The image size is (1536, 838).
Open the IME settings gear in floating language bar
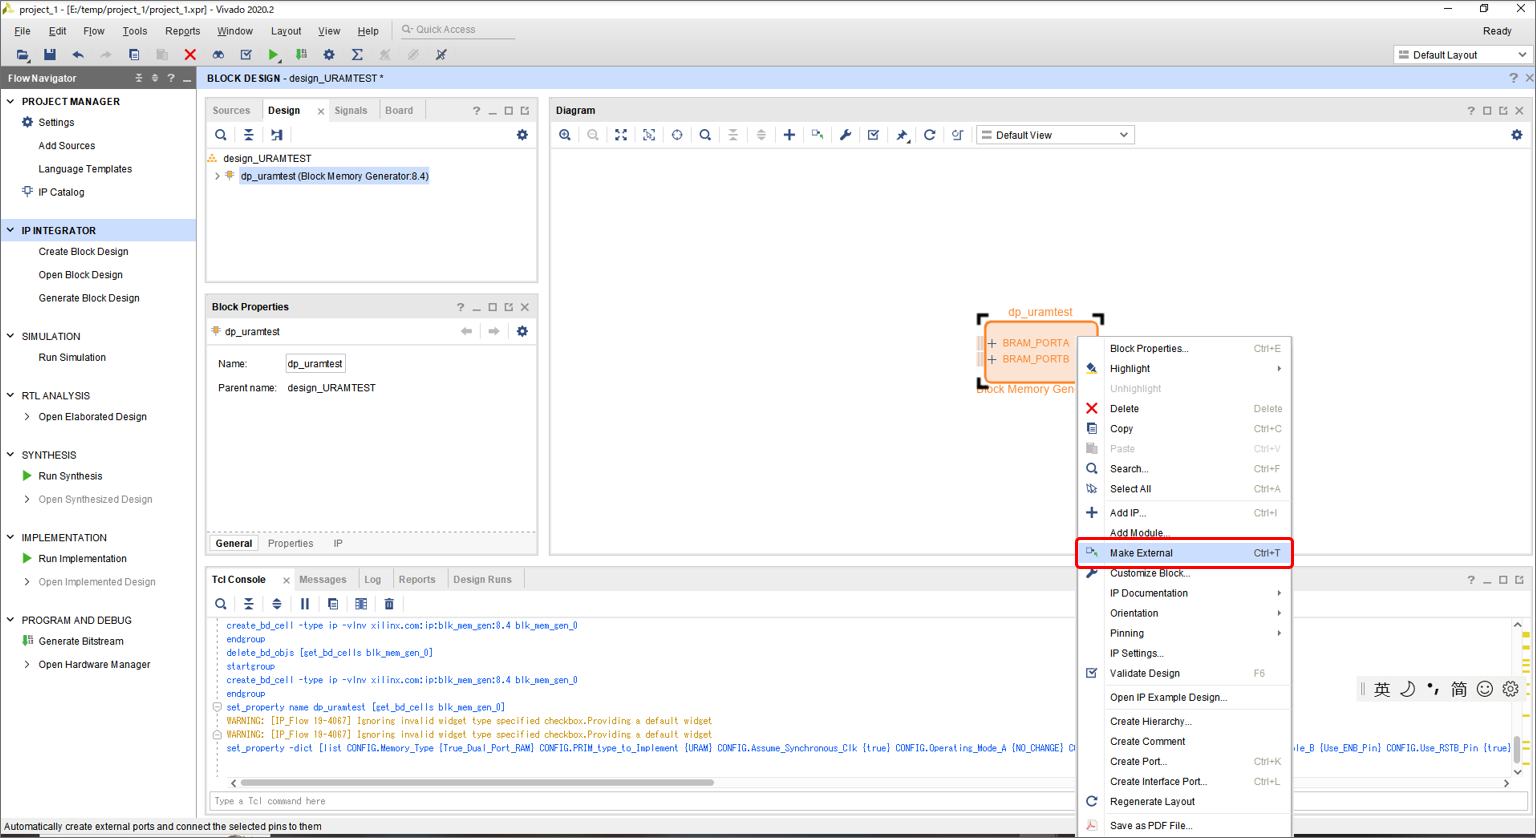(x=1510, y=689)
